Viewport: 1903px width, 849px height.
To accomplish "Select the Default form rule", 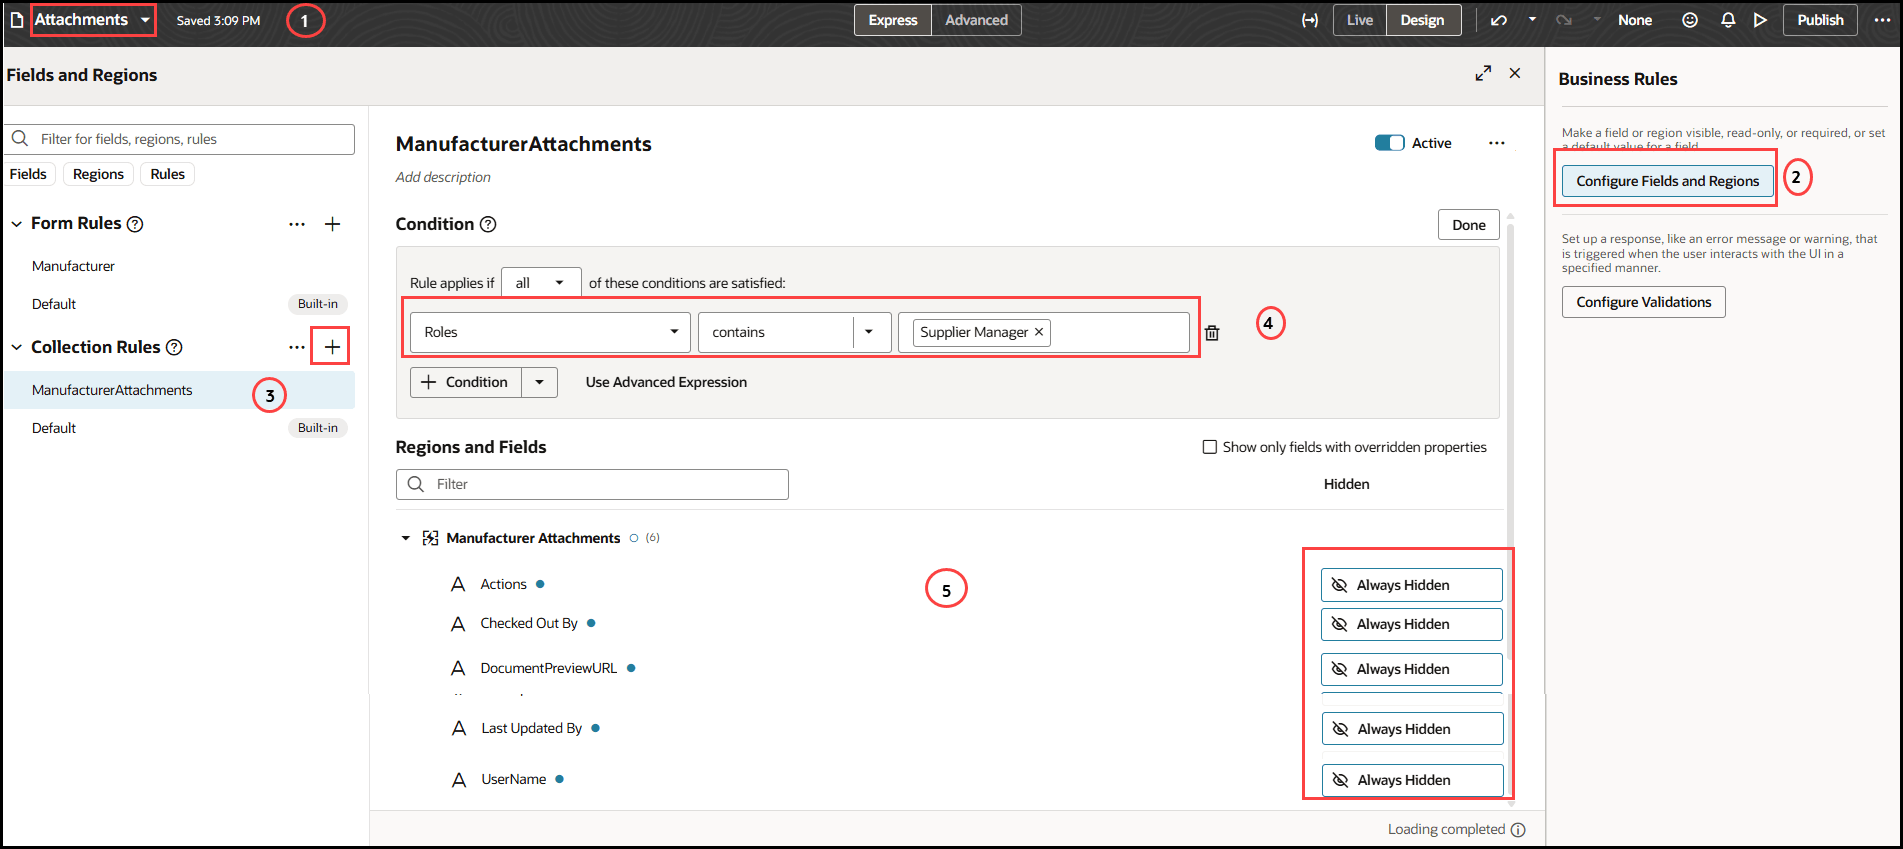I will click(178, 304).
